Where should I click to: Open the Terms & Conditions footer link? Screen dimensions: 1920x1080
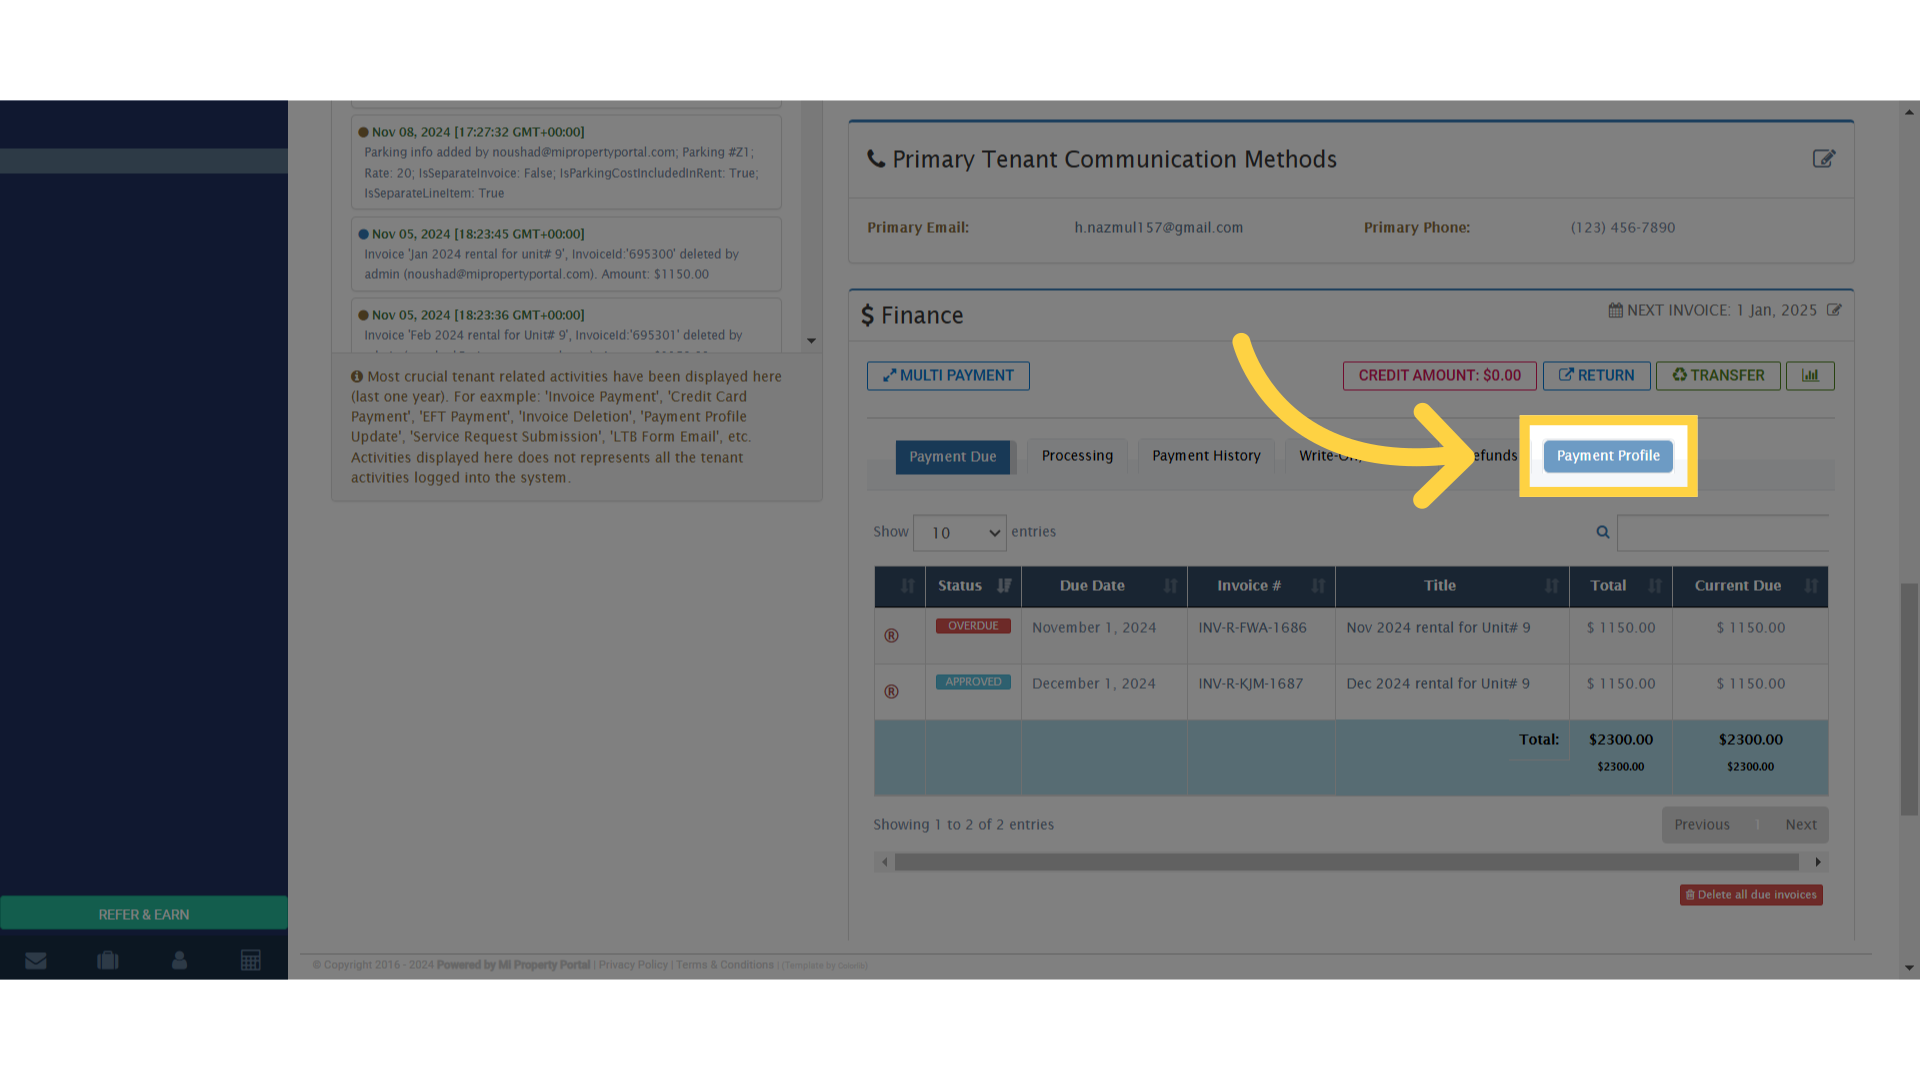click(725, 965)
